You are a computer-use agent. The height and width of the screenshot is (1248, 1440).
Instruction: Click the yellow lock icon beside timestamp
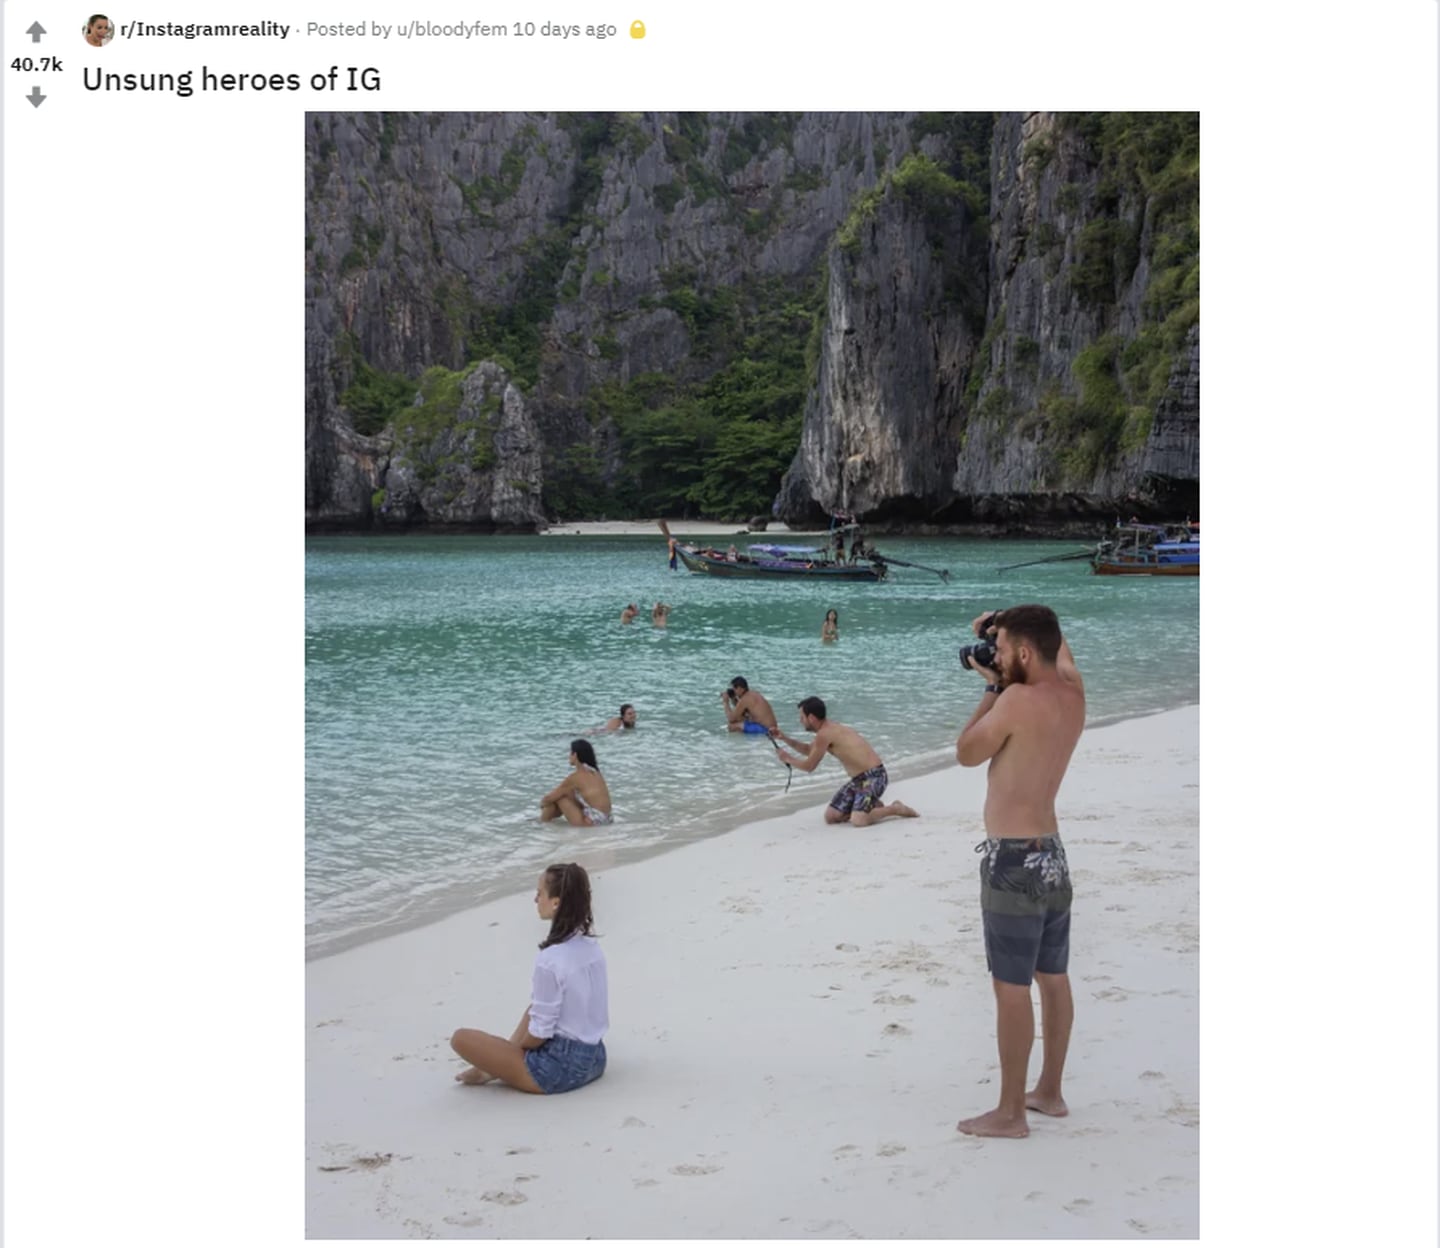(637, 30)
